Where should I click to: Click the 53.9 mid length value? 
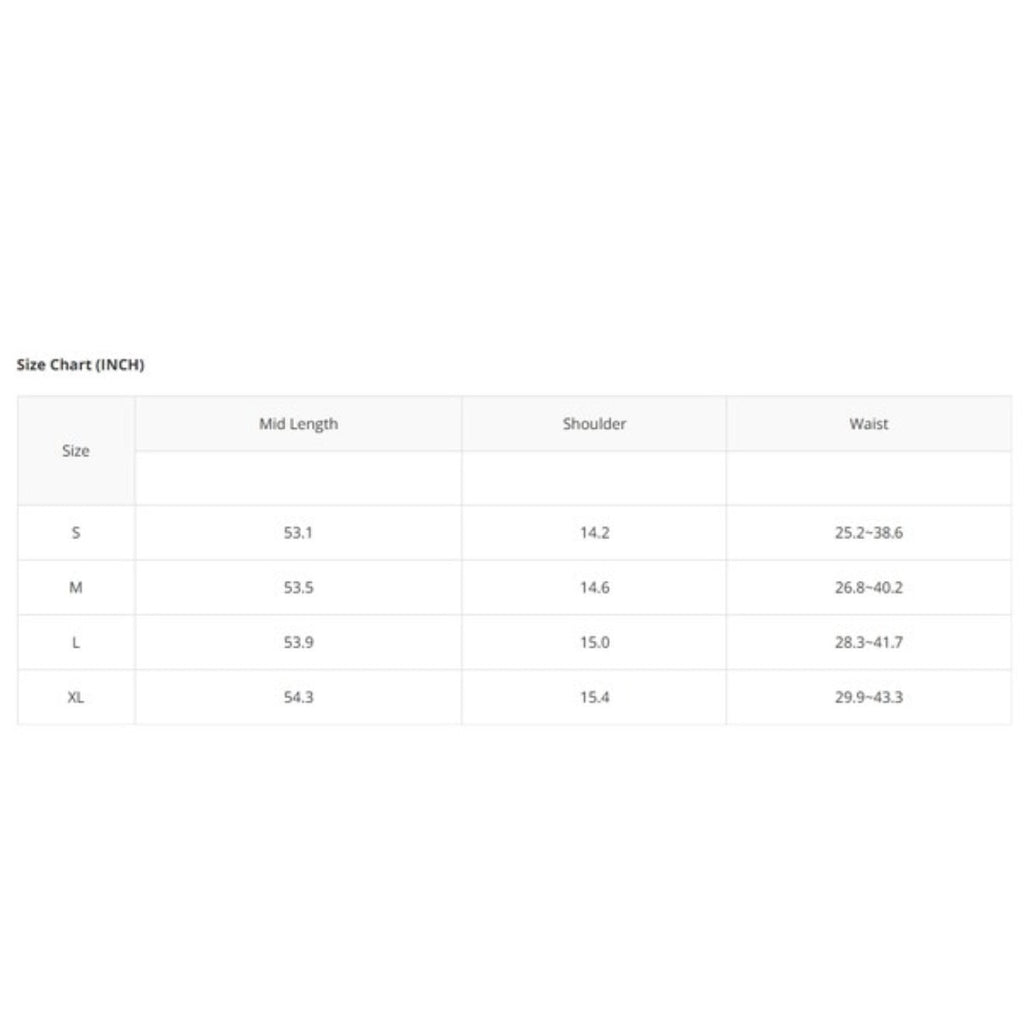point(298,643)
